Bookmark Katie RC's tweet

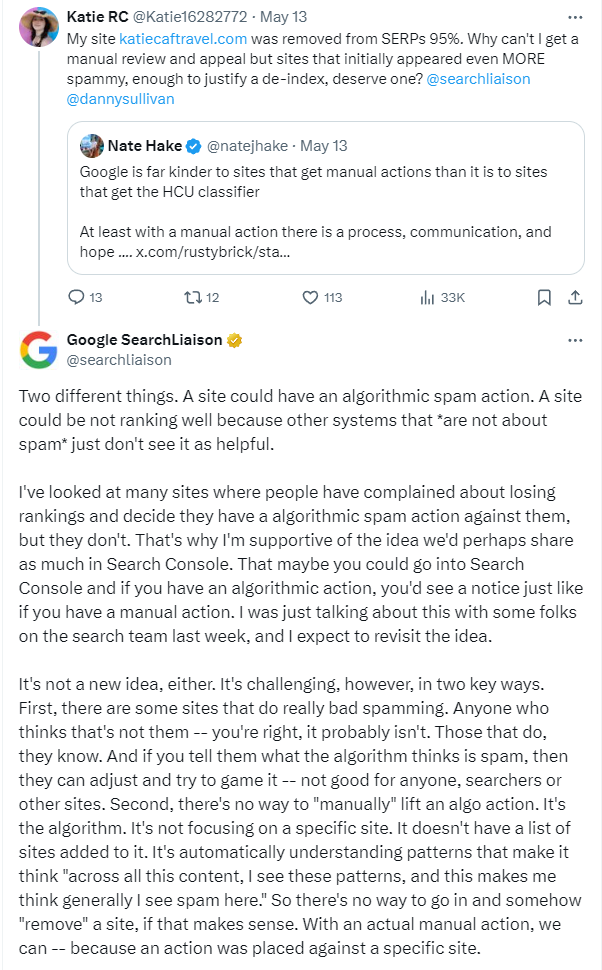click(x=544, y=298)
